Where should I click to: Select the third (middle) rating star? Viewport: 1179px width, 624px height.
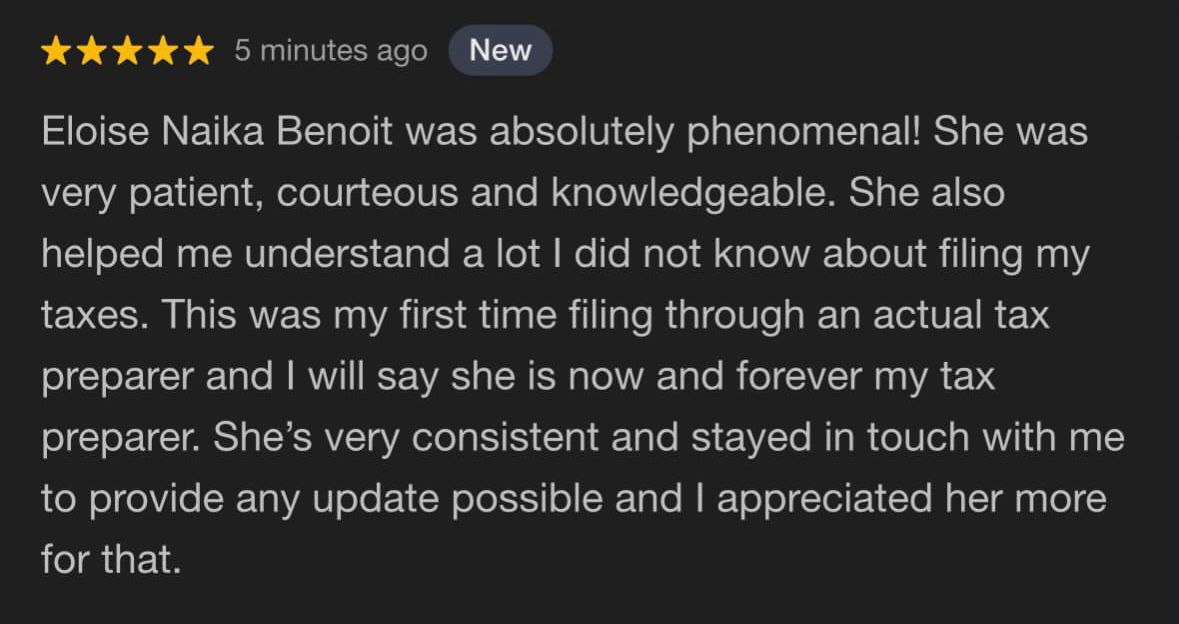(x=128, y=51)
